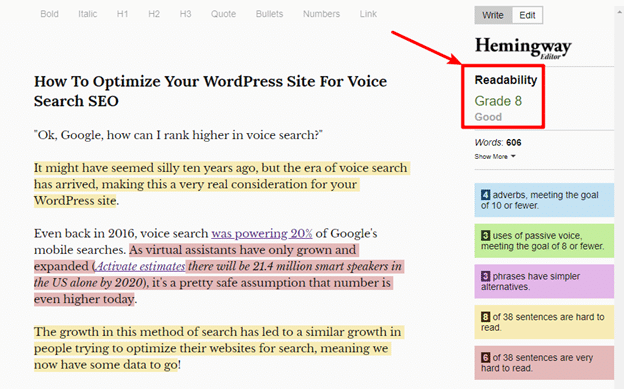Format selection as Quote

click(x=223, y=14)
